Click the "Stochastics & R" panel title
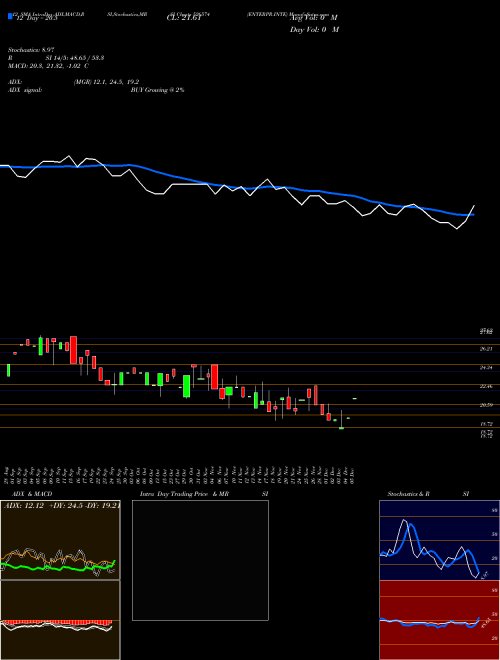Image resolution: width=500 pixels, height=660 pixels. point(409,494)
